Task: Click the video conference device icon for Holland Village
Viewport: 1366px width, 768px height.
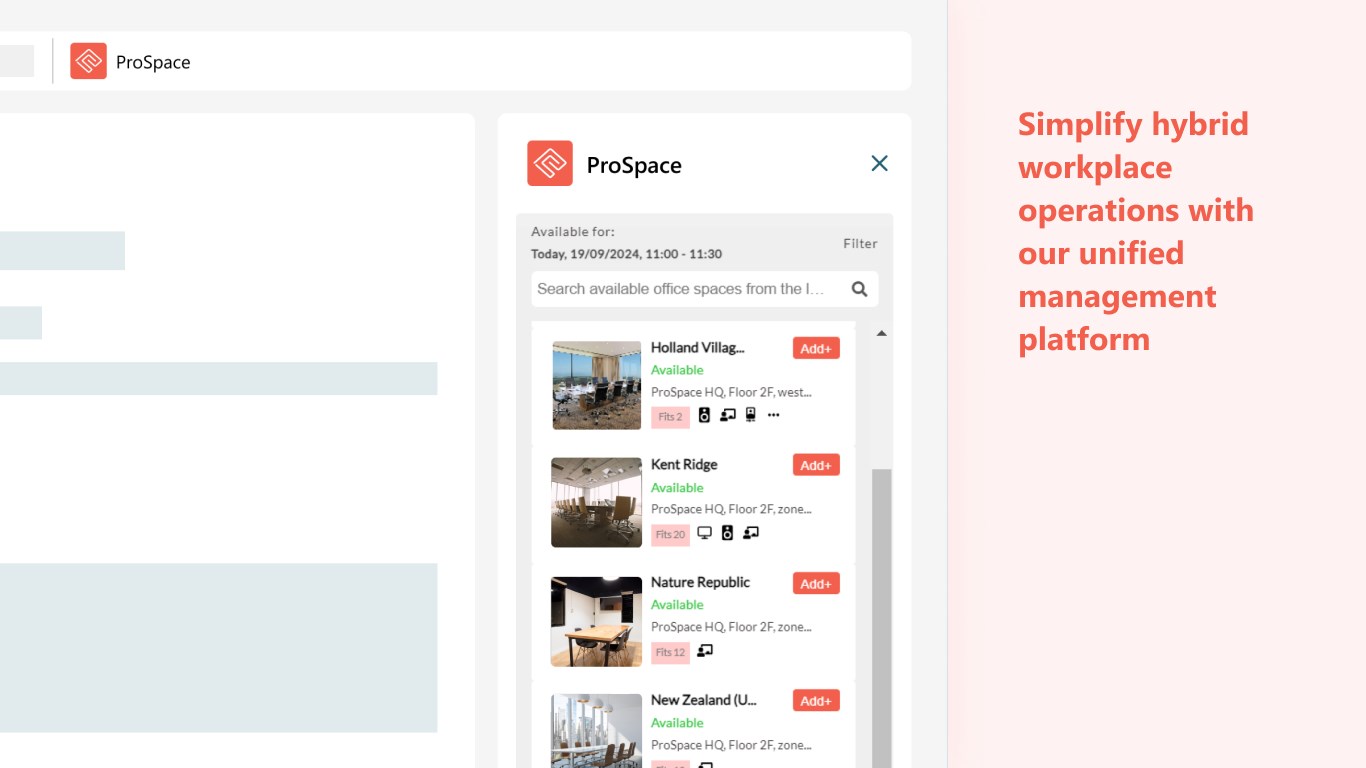Action: point(751,415)
